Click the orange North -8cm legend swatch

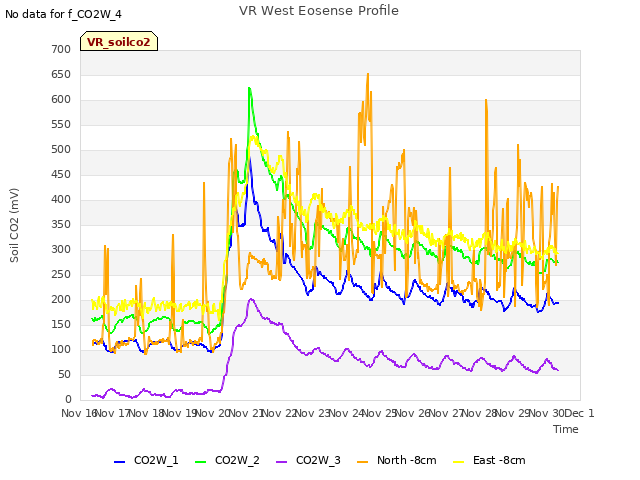point(362,462)
